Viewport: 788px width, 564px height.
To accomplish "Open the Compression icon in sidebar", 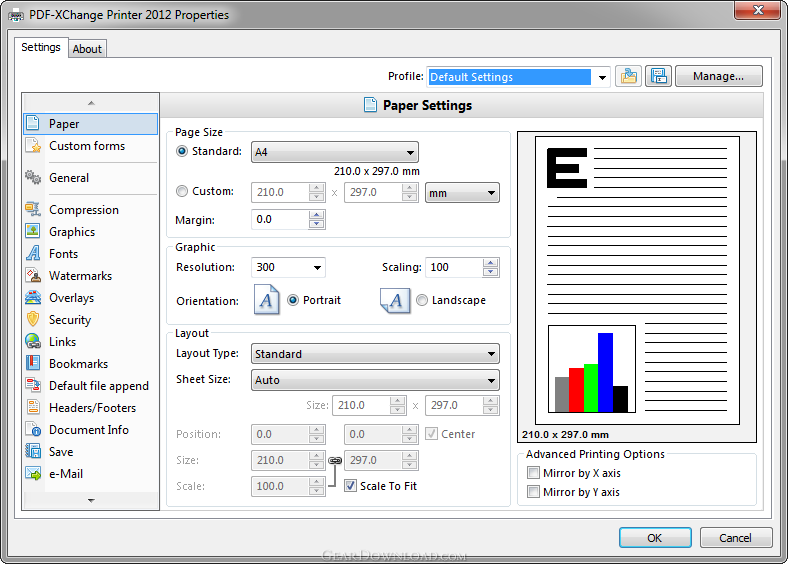I will point(33,209).
